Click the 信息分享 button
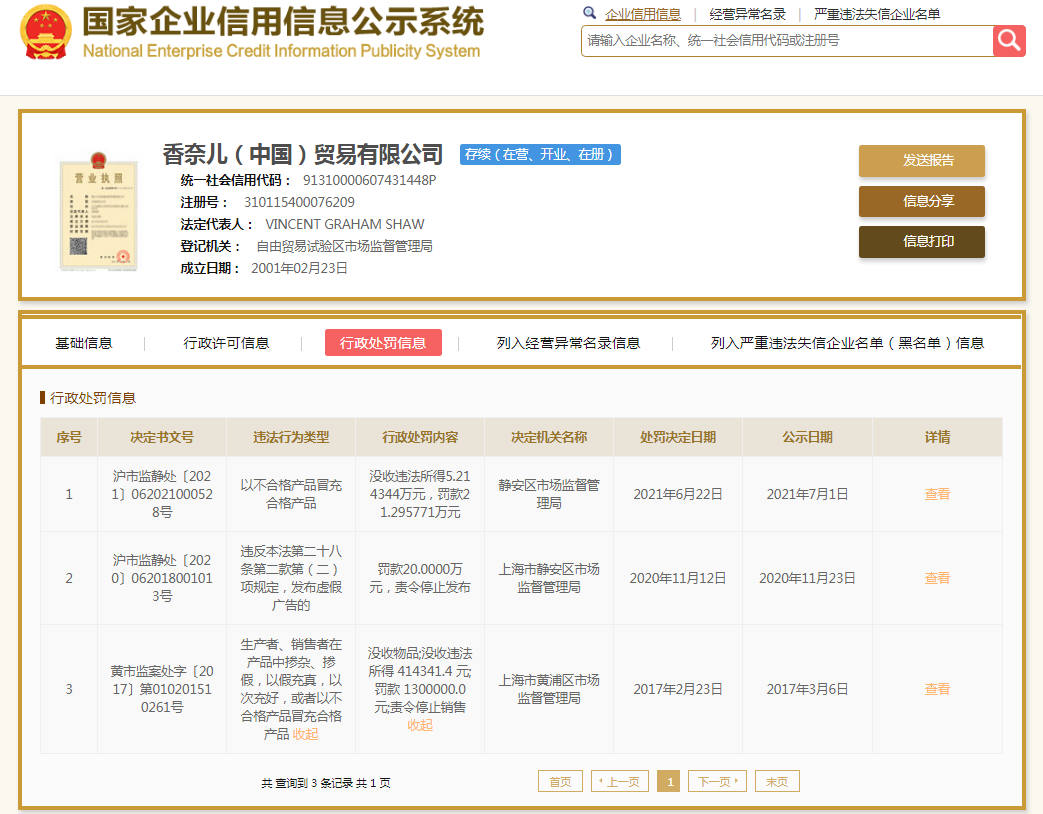Screen dimensions: 1043x814 (921, 201)
